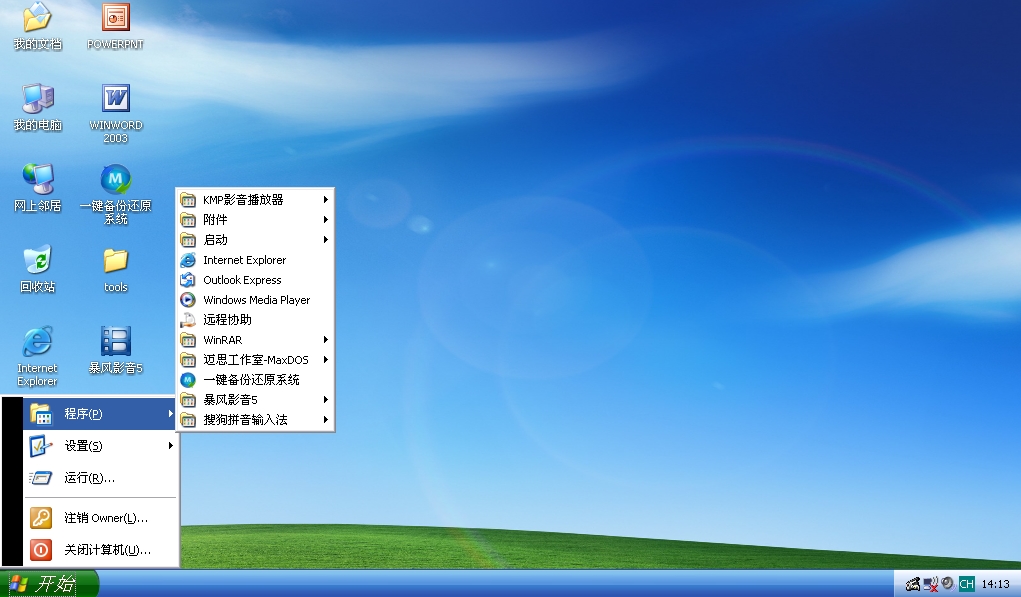The image size is (1021, 597).
Task: Select Windows Media Player from programs menu
Action: point(256,300)
